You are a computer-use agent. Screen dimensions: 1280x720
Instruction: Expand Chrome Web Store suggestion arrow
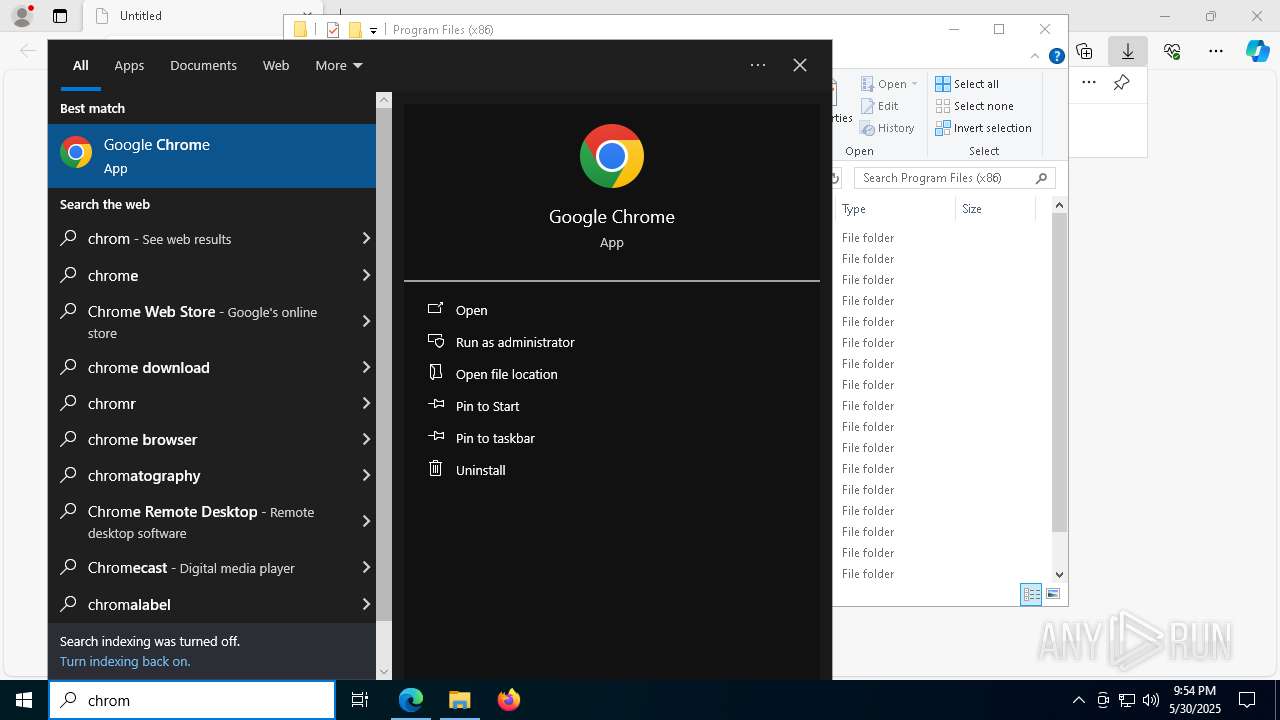tap(366, 321)
